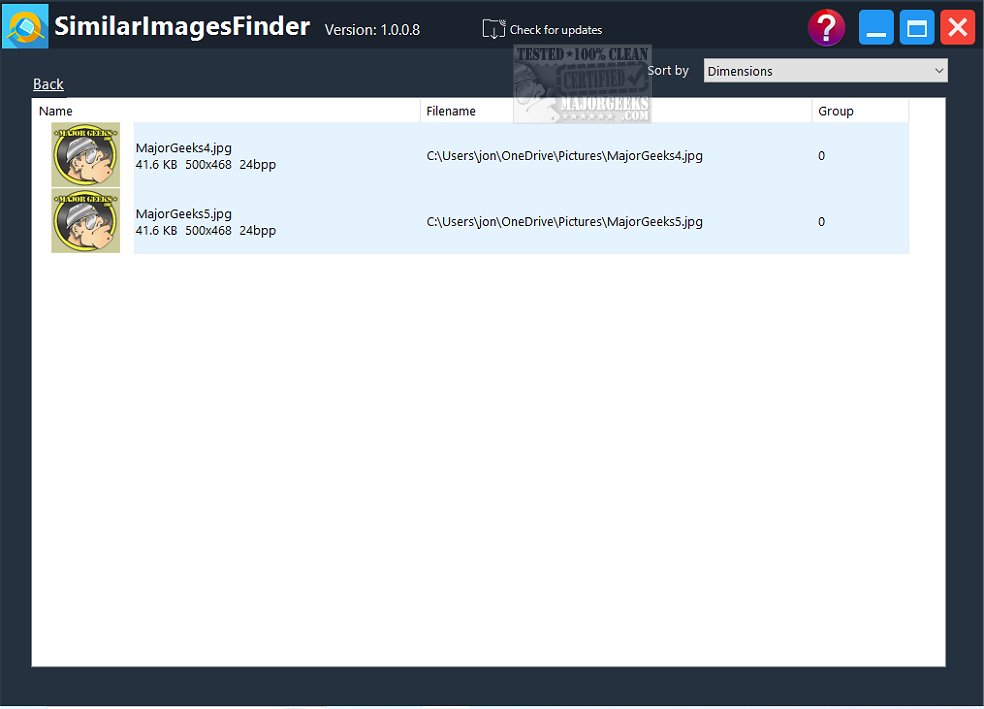Select the MajorGeeks5.jpg name text

[183, 214]
